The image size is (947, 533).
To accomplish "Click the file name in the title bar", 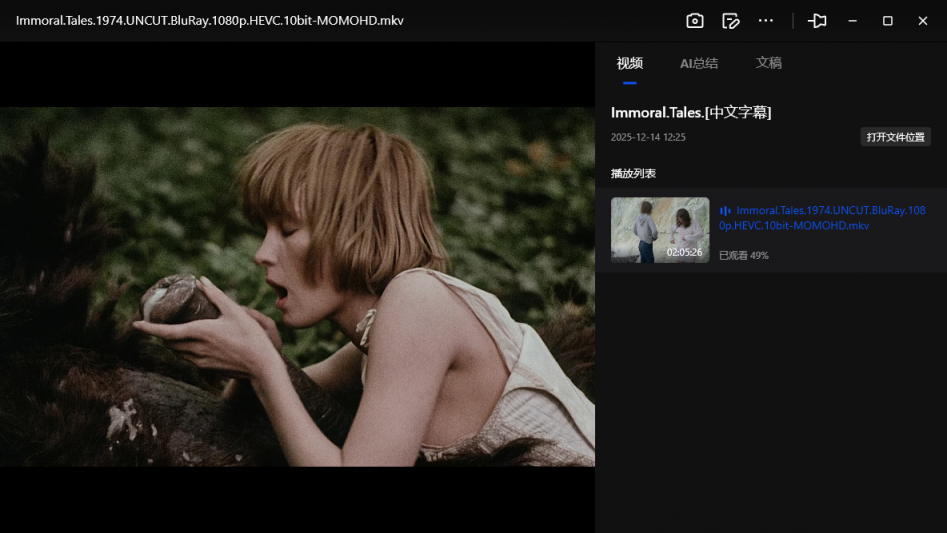I will tap(210, 21).
